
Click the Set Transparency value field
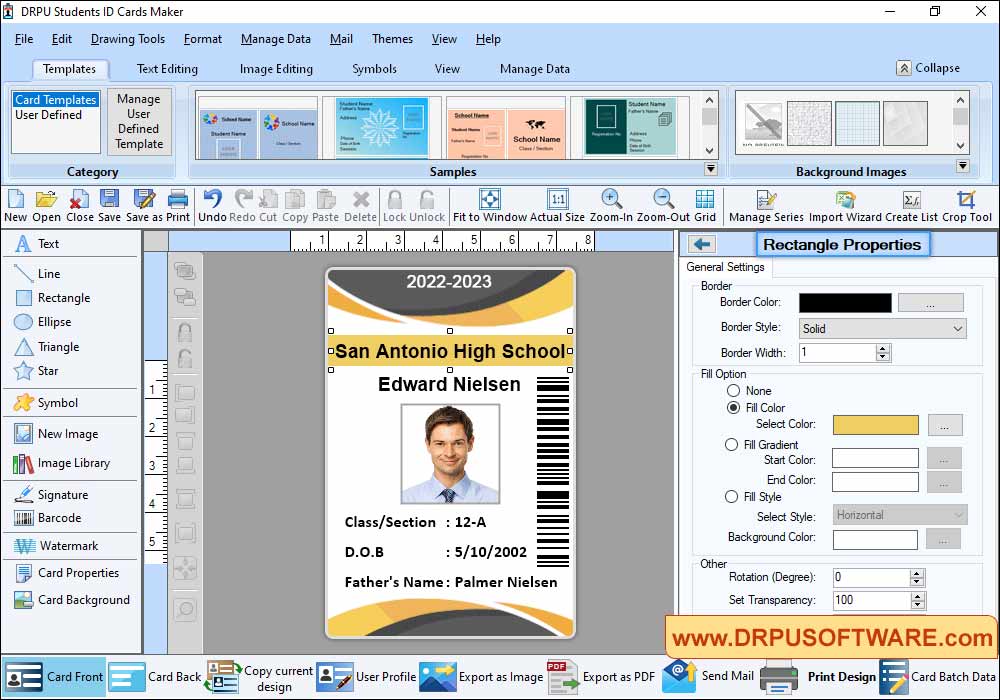click(x=872, y=600)
